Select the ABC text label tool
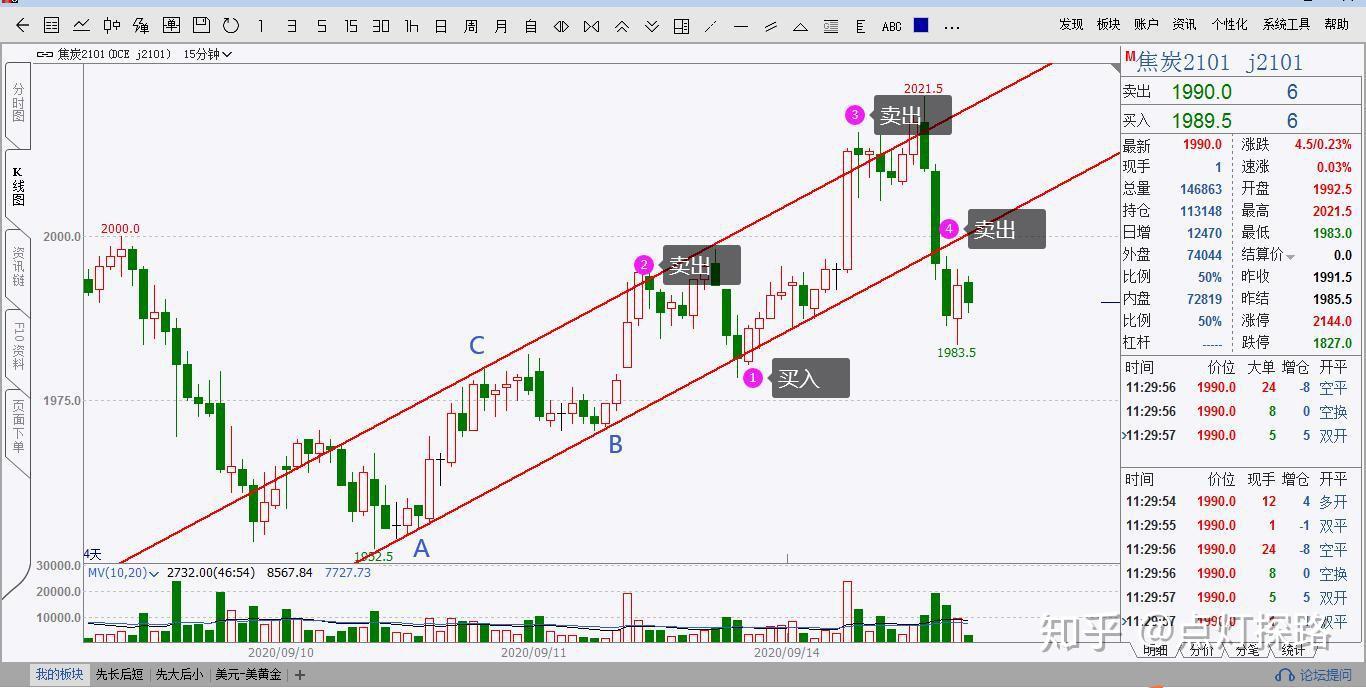 click(x=892, y=26)
